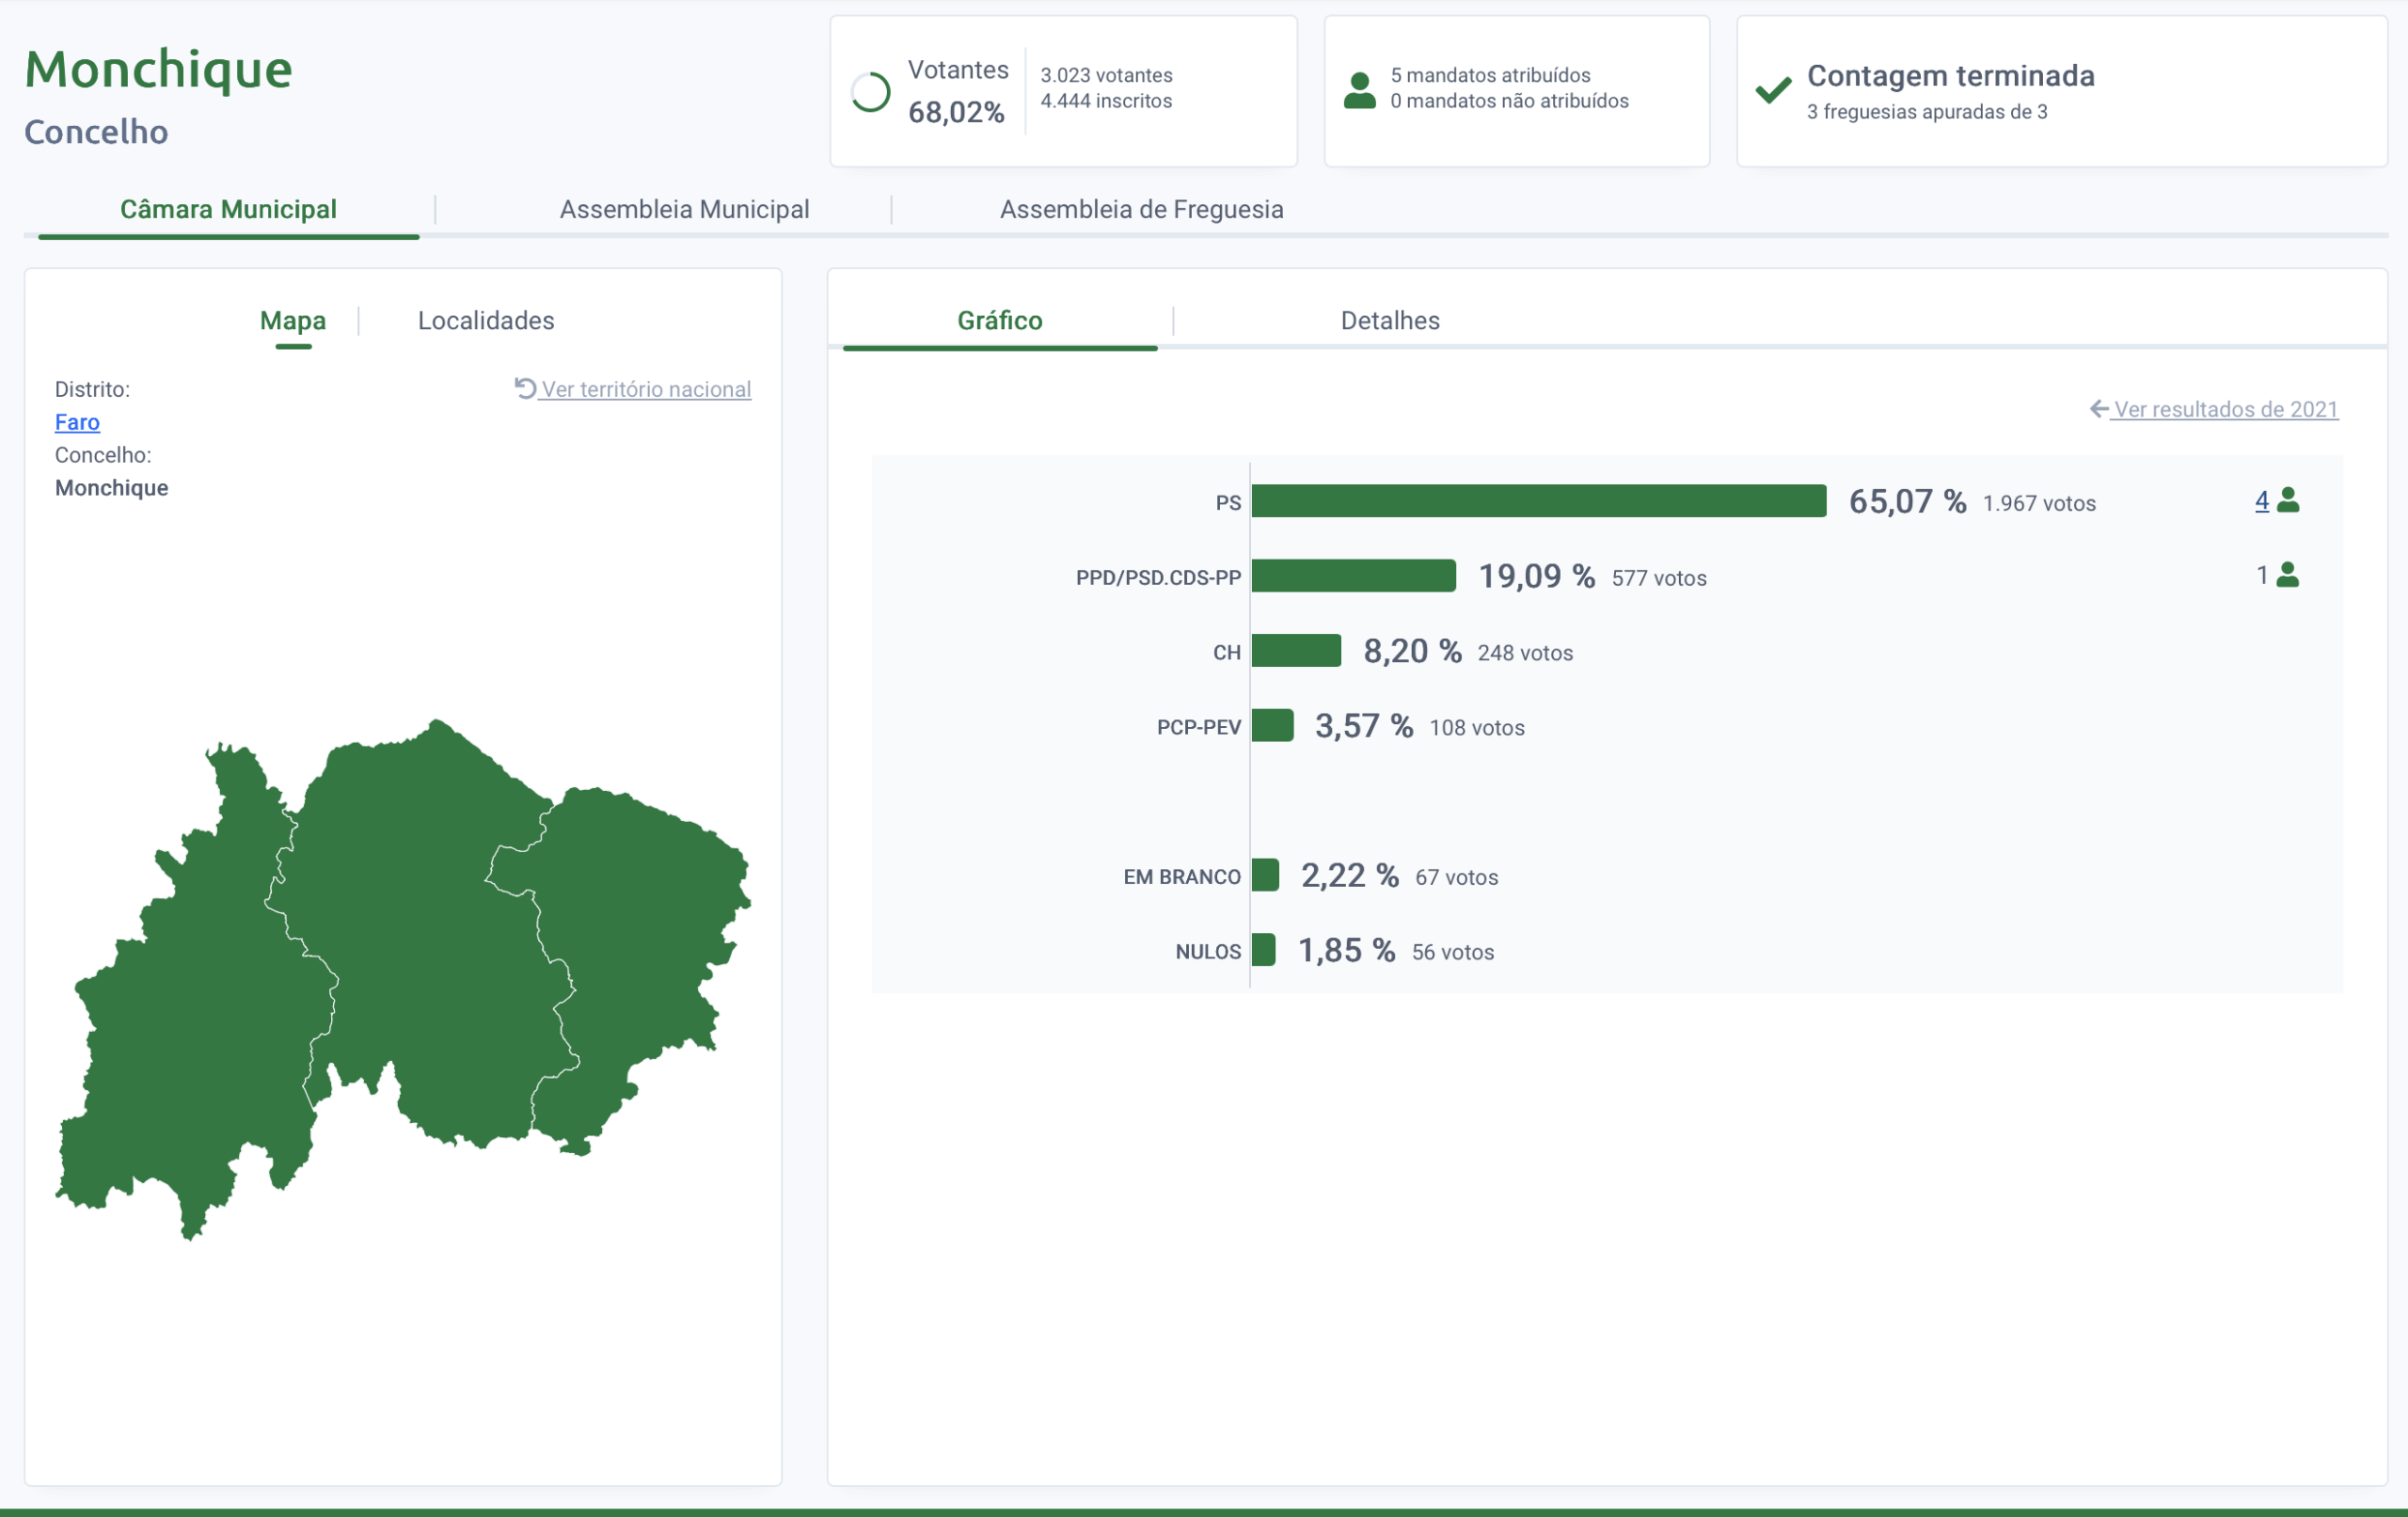Open the Detalhes tab
Screen dimensions: 2408x1517
pos(1390,320)
